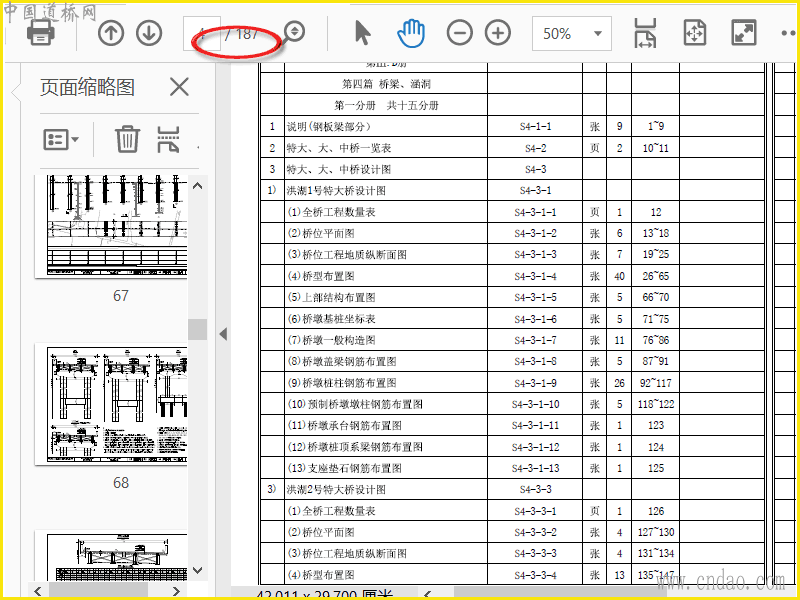Zoom in with plus button
The image size is (800, 600).
[x=498, y=33]
